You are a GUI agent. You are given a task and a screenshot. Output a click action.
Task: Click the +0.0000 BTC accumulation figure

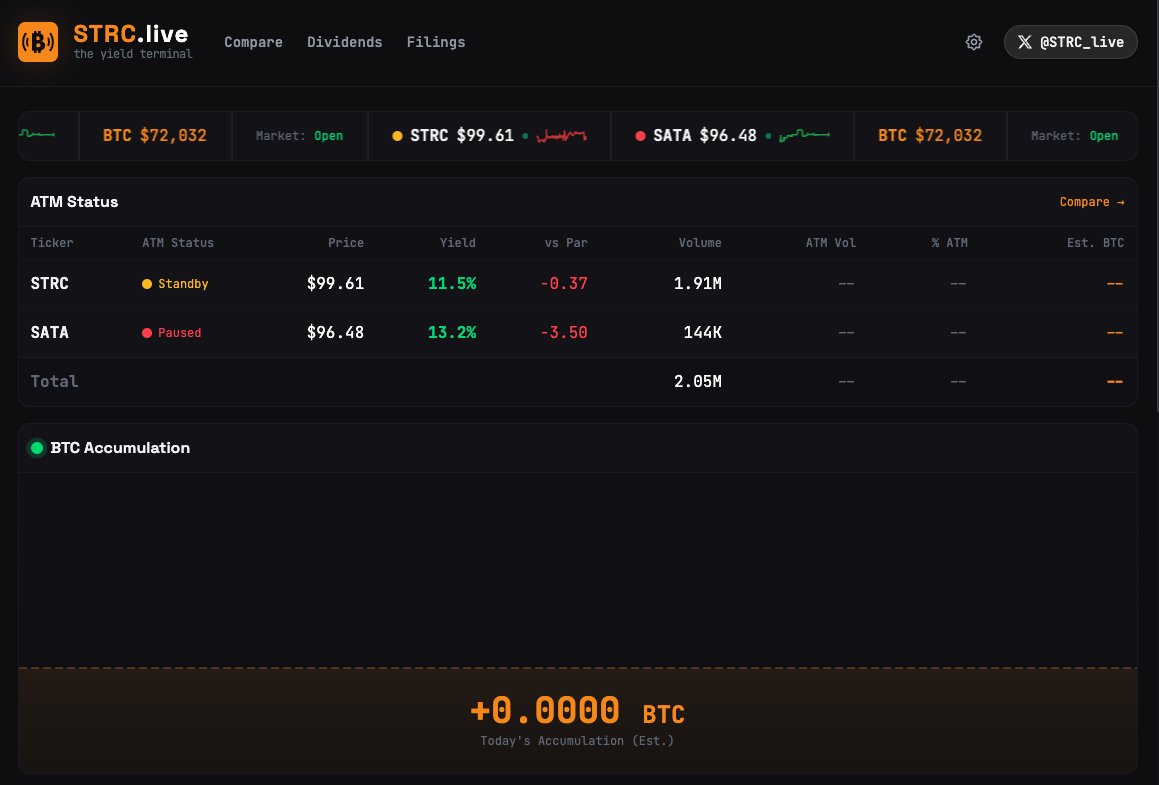click(577, 711)
